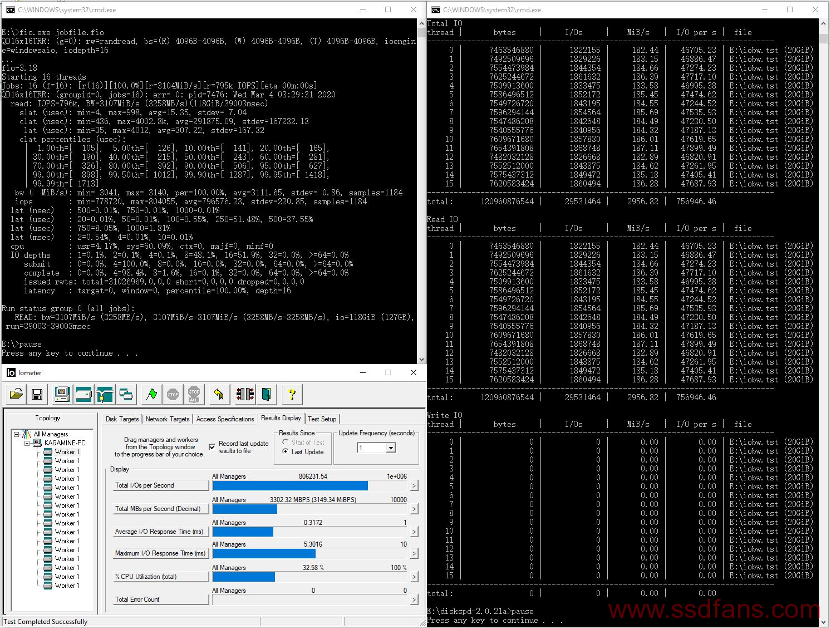Open system menu icon of diskspd cmd window
This screenshot has width=830, height=628.
436,10
